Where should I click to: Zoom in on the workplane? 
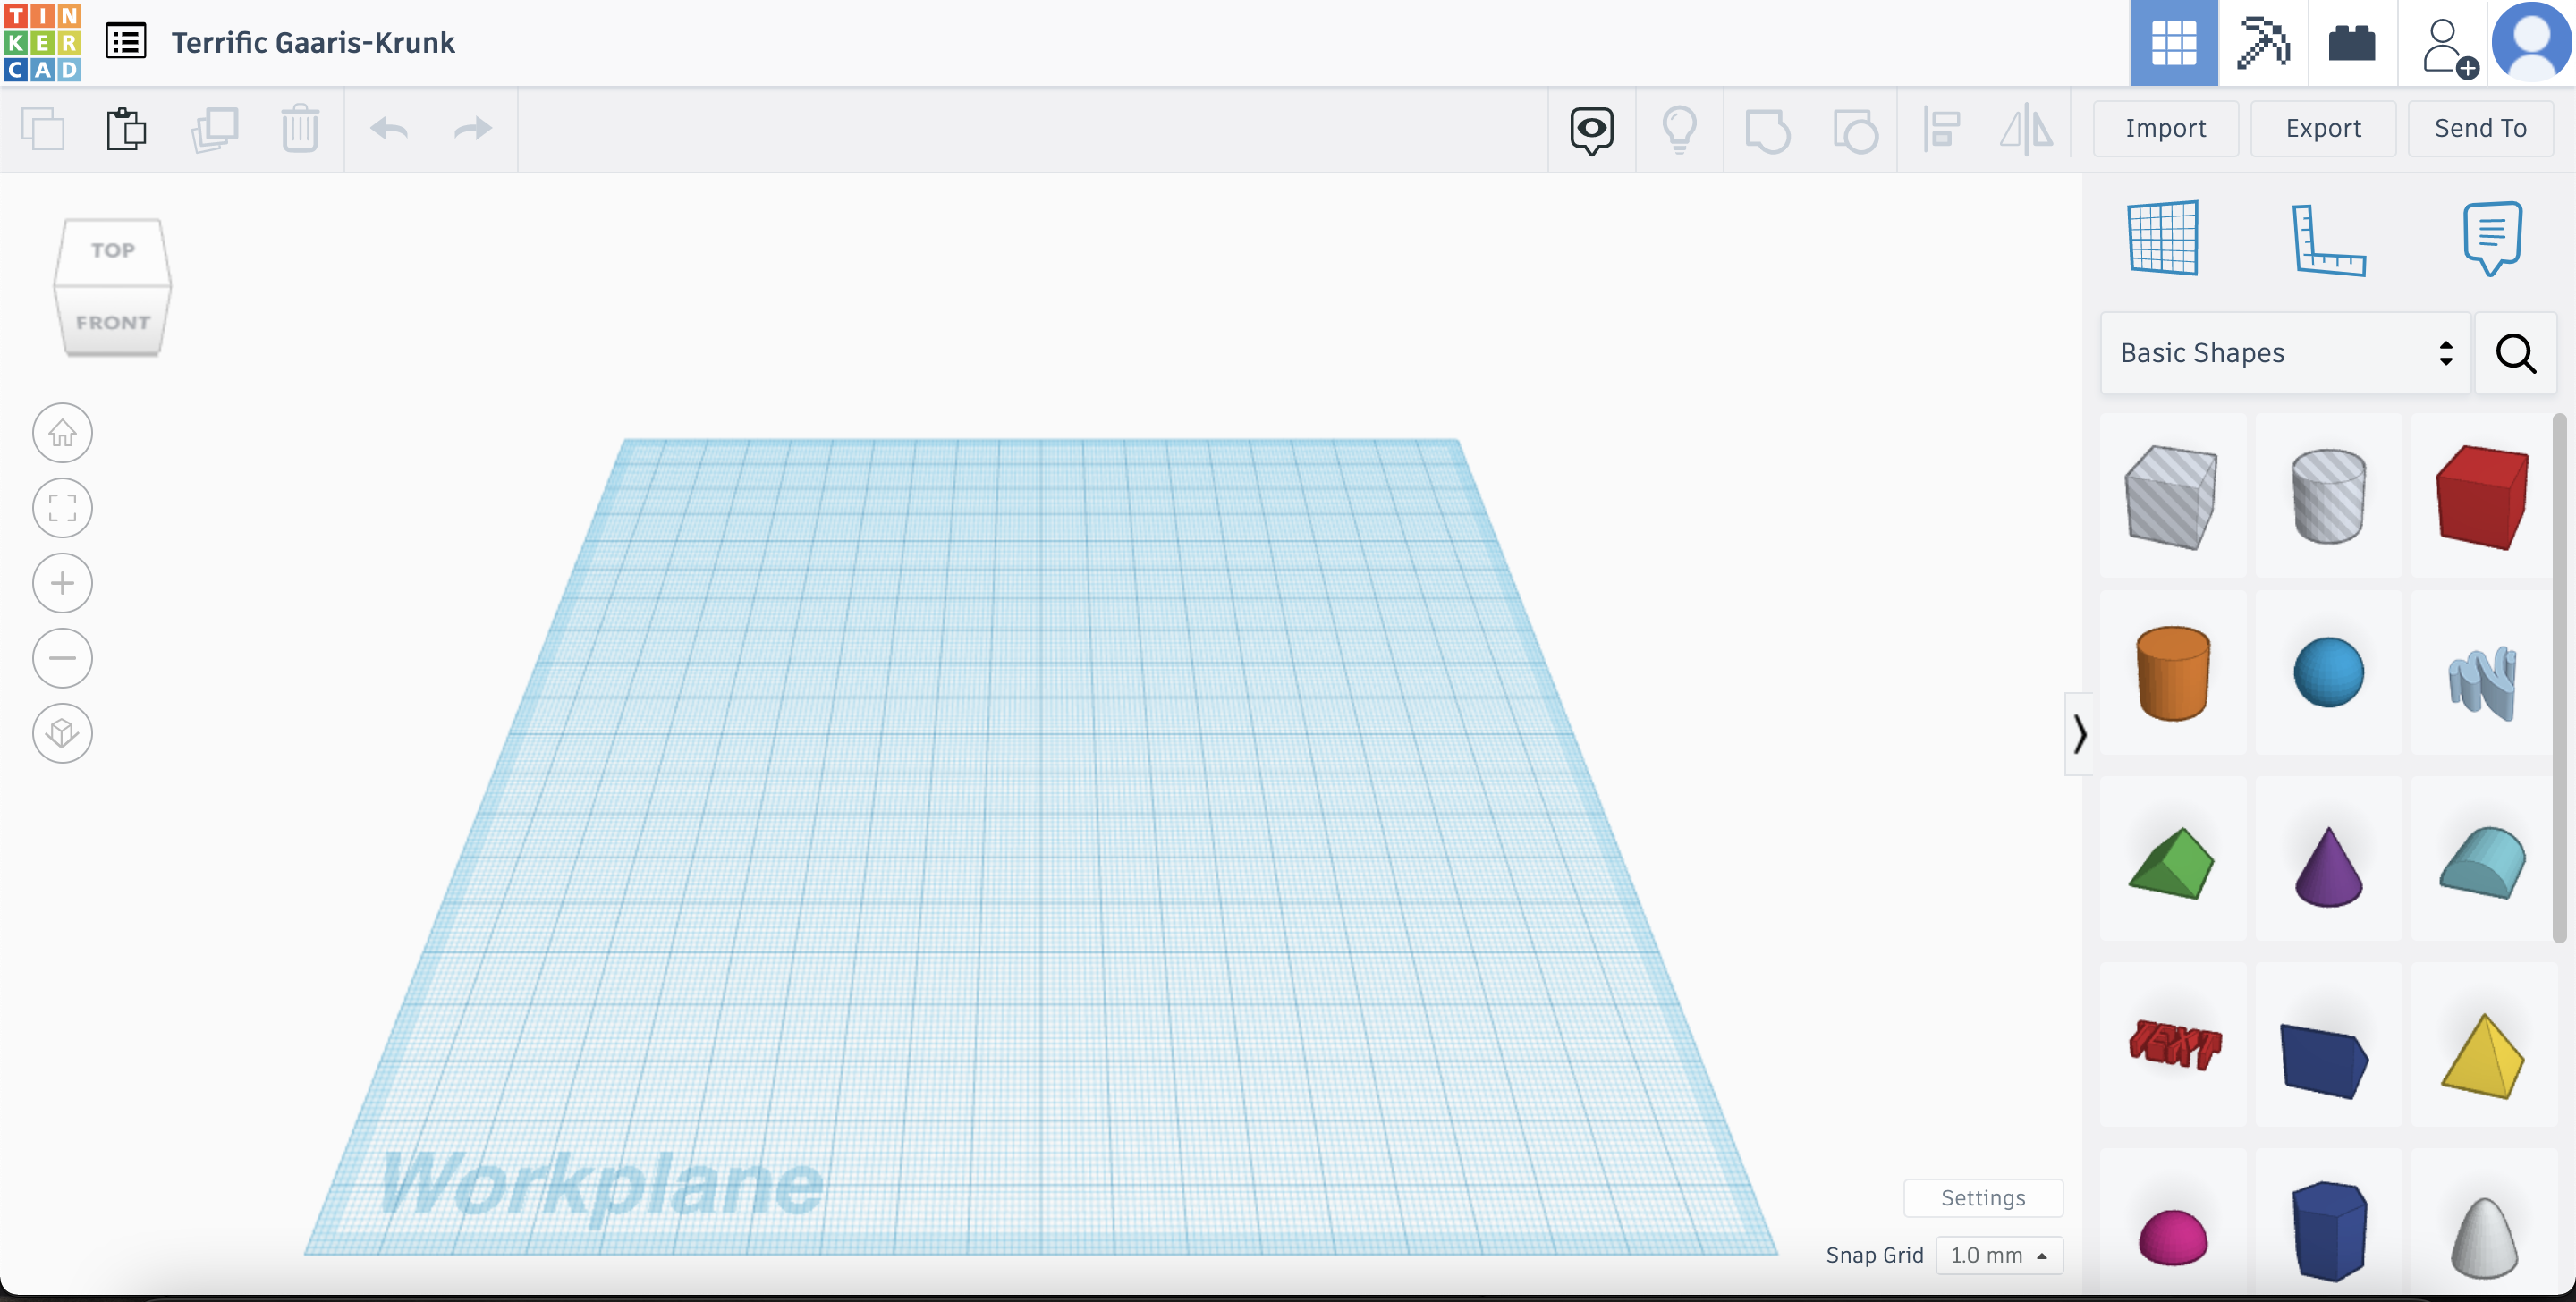pyautogui.click(x=62, y=583)
